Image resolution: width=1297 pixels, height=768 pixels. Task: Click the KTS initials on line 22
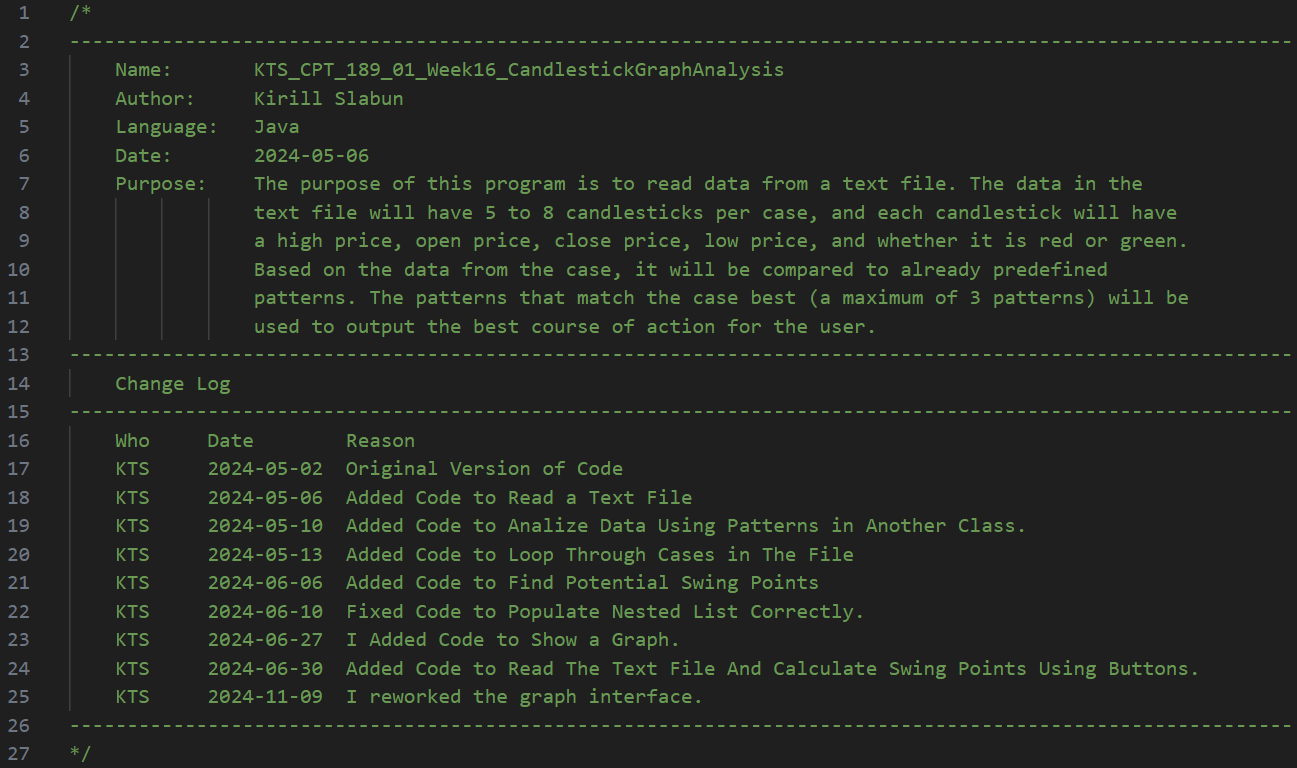(x=132, y=612)
